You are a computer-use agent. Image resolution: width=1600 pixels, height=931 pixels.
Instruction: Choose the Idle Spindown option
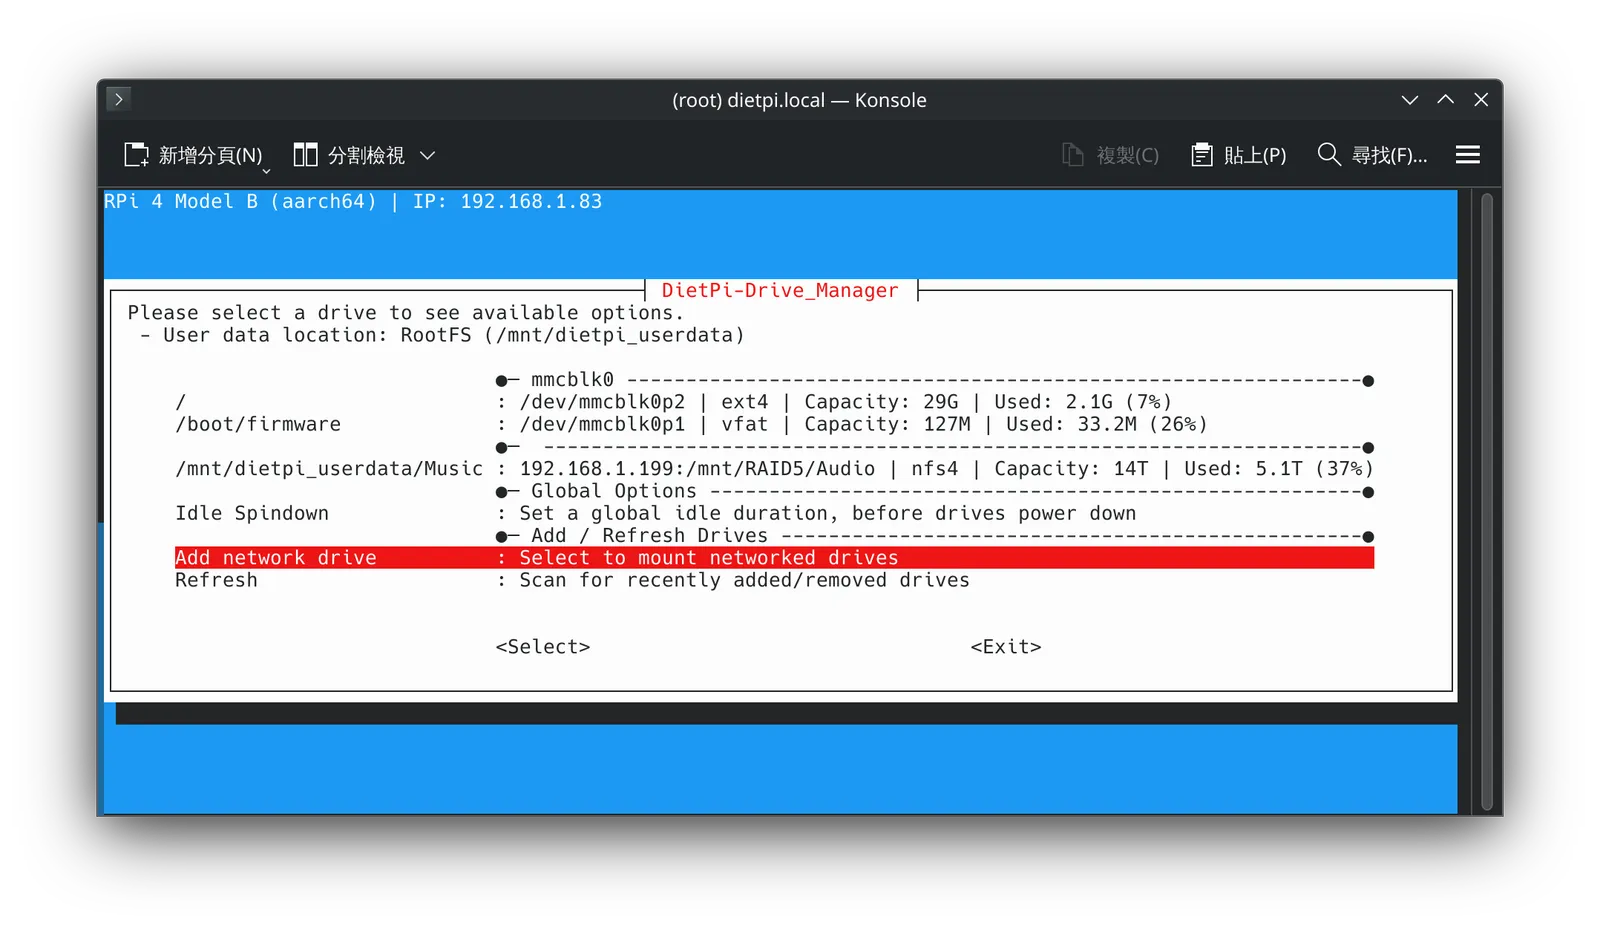(x=774, y=514)
